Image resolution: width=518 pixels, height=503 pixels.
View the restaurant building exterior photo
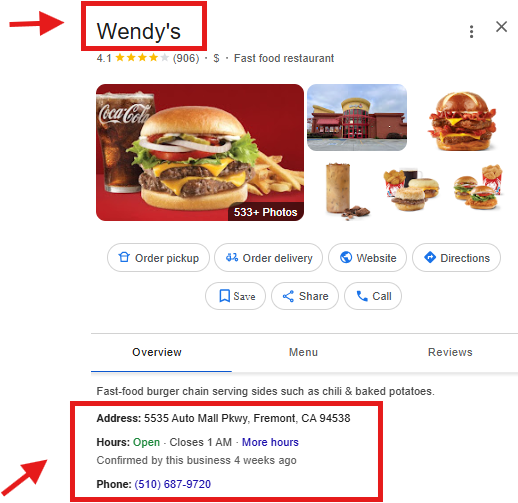point(357,117)
